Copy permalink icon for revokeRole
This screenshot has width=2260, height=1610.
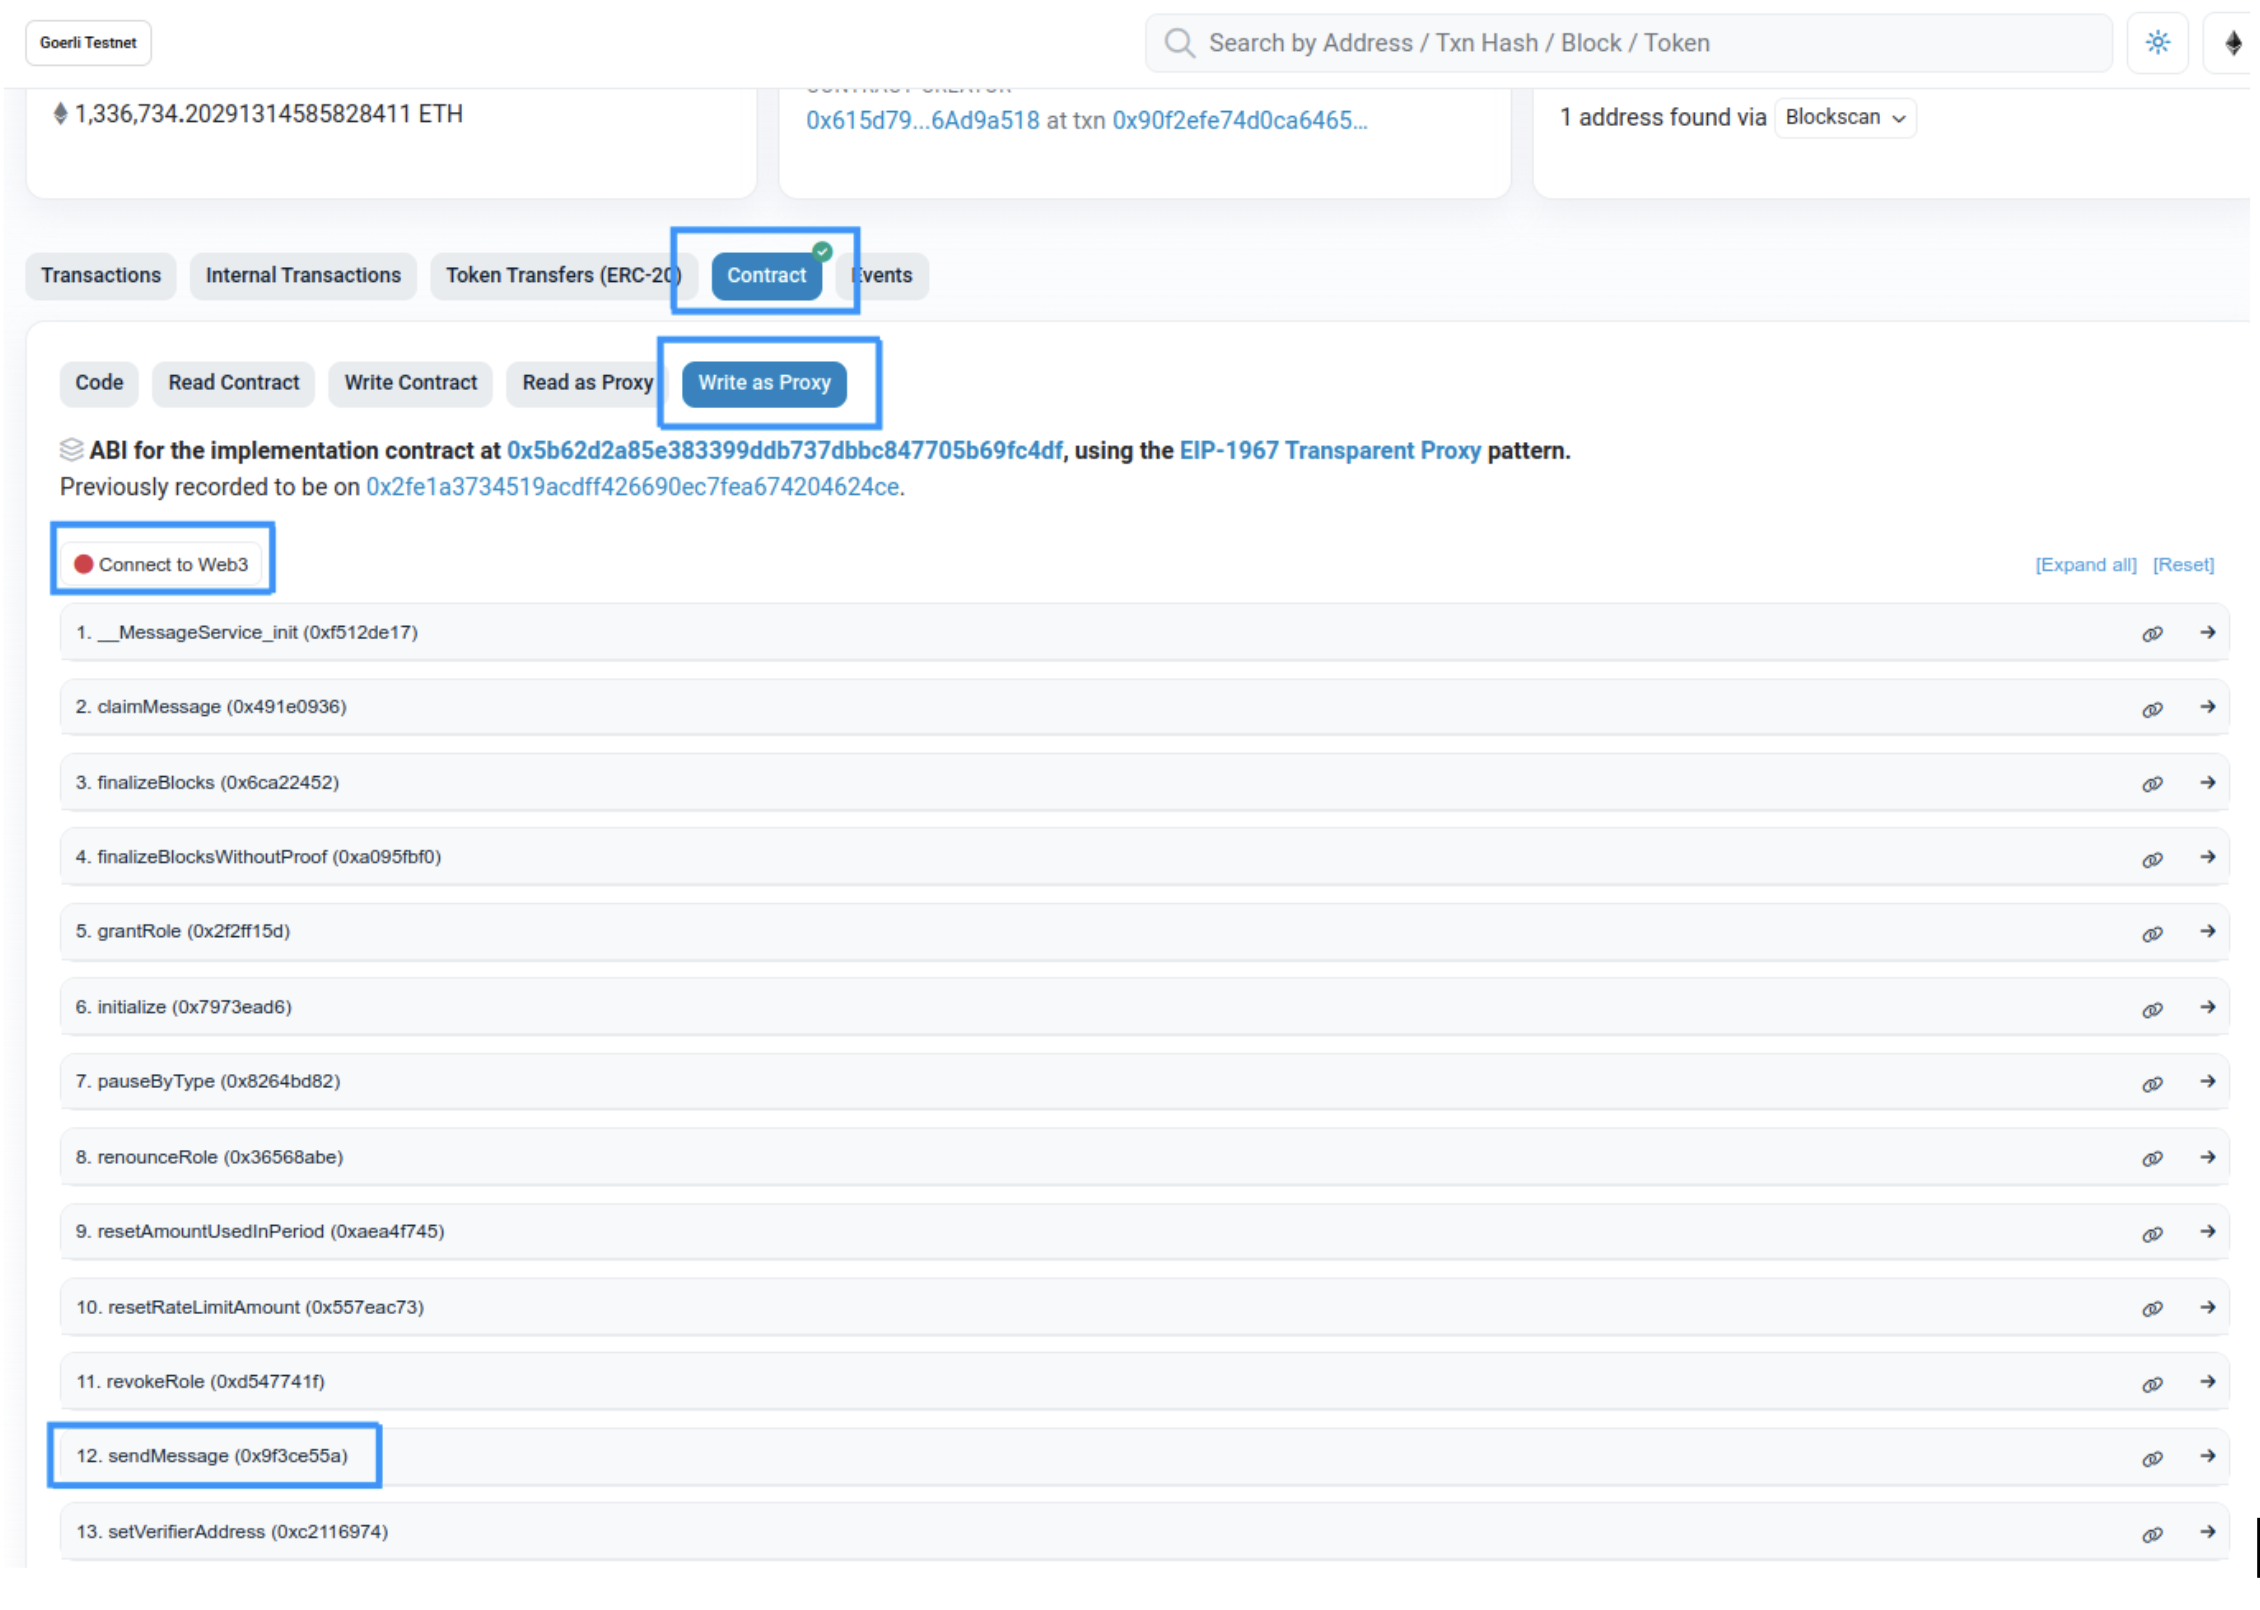[2152, 1384]
